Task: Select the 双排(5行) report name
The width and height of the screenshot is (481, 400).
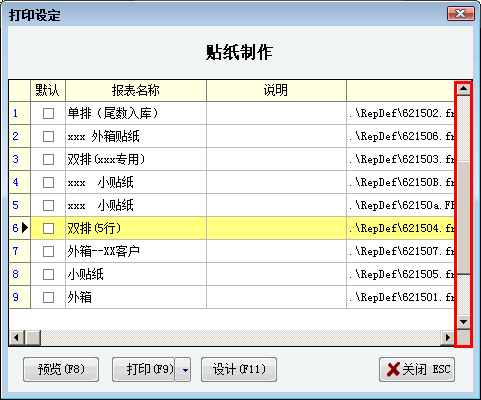Action: pos(136,228)
